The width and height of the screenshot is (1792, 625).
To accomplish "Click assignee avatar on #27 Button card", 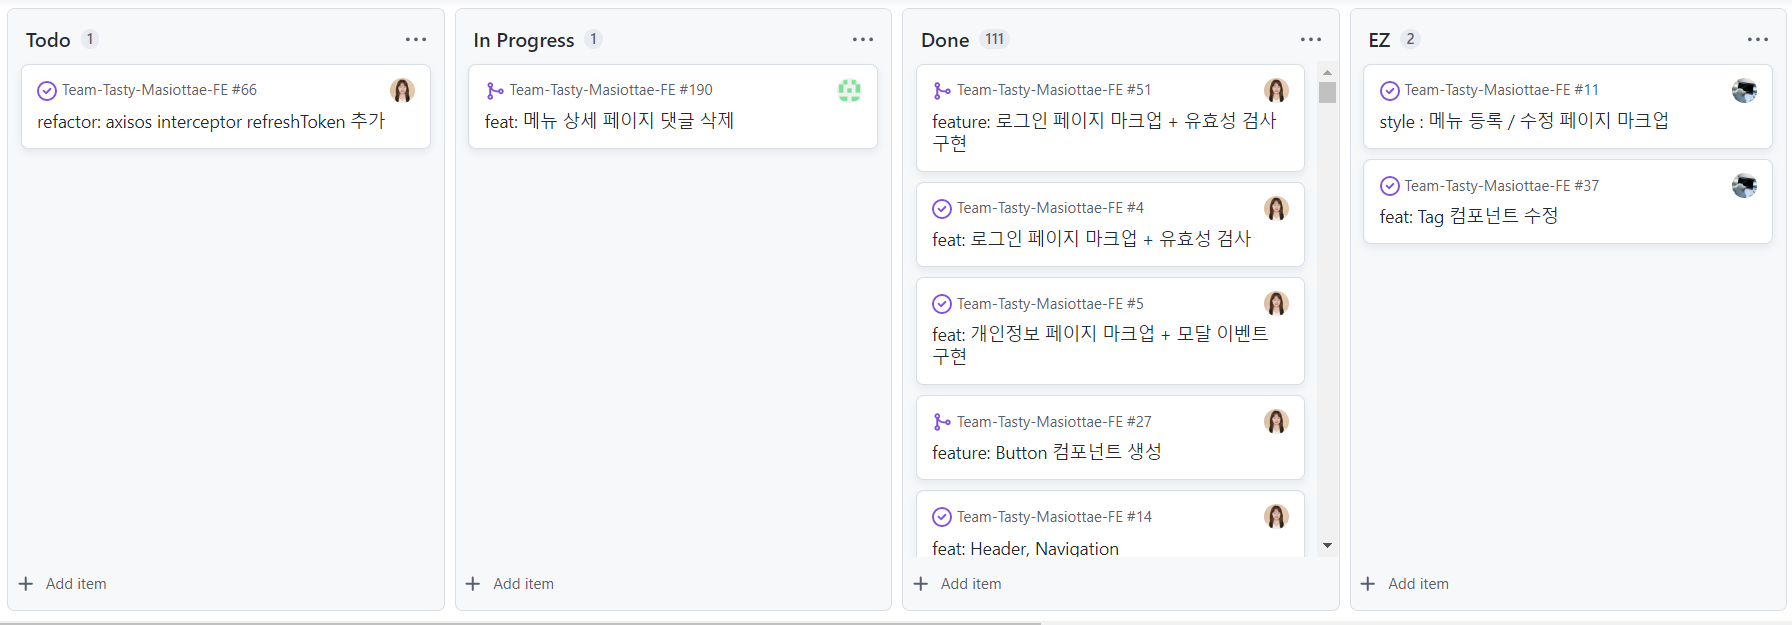I will point(1277,422).
